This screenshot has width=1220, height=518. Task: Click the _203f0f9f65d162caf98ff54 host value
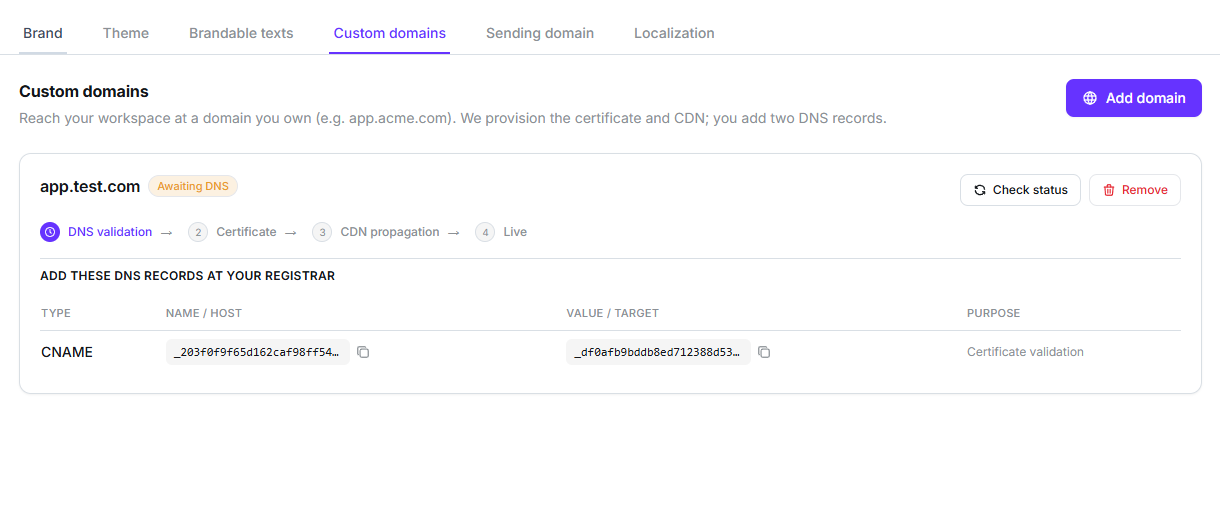(258, 352)
